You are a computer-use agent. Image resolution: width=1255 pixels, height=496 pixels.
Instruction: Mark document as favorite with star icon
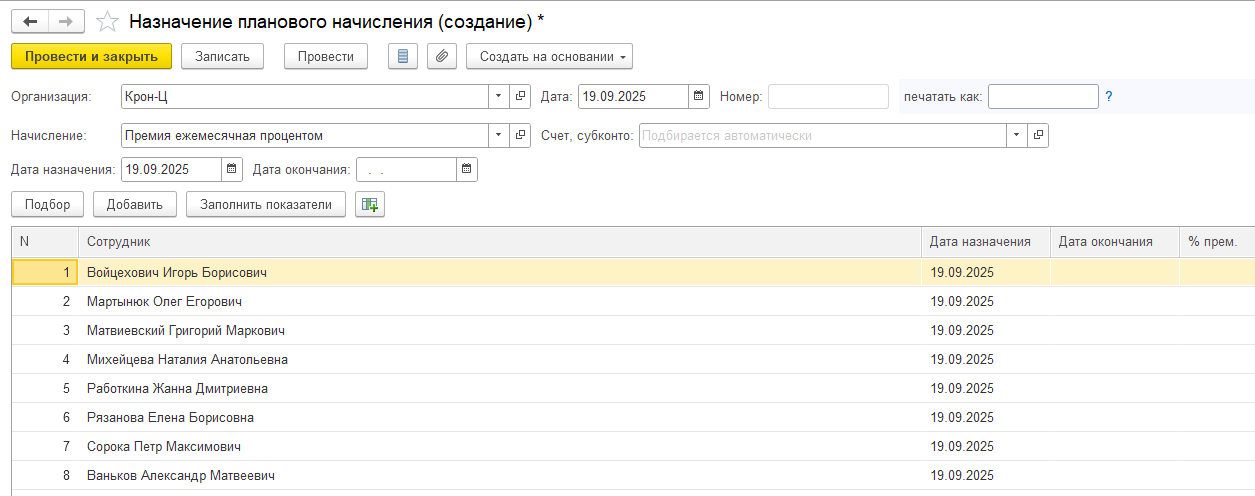[x=105, y=21]
